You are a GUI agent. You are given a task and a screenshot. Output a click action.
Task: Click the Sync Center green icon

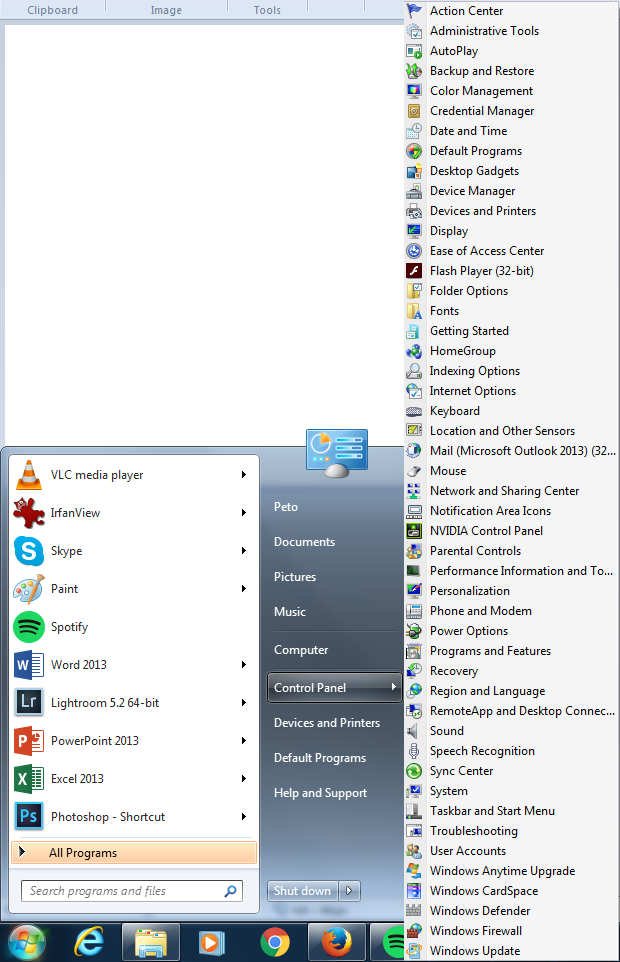[x=415, y=771]
